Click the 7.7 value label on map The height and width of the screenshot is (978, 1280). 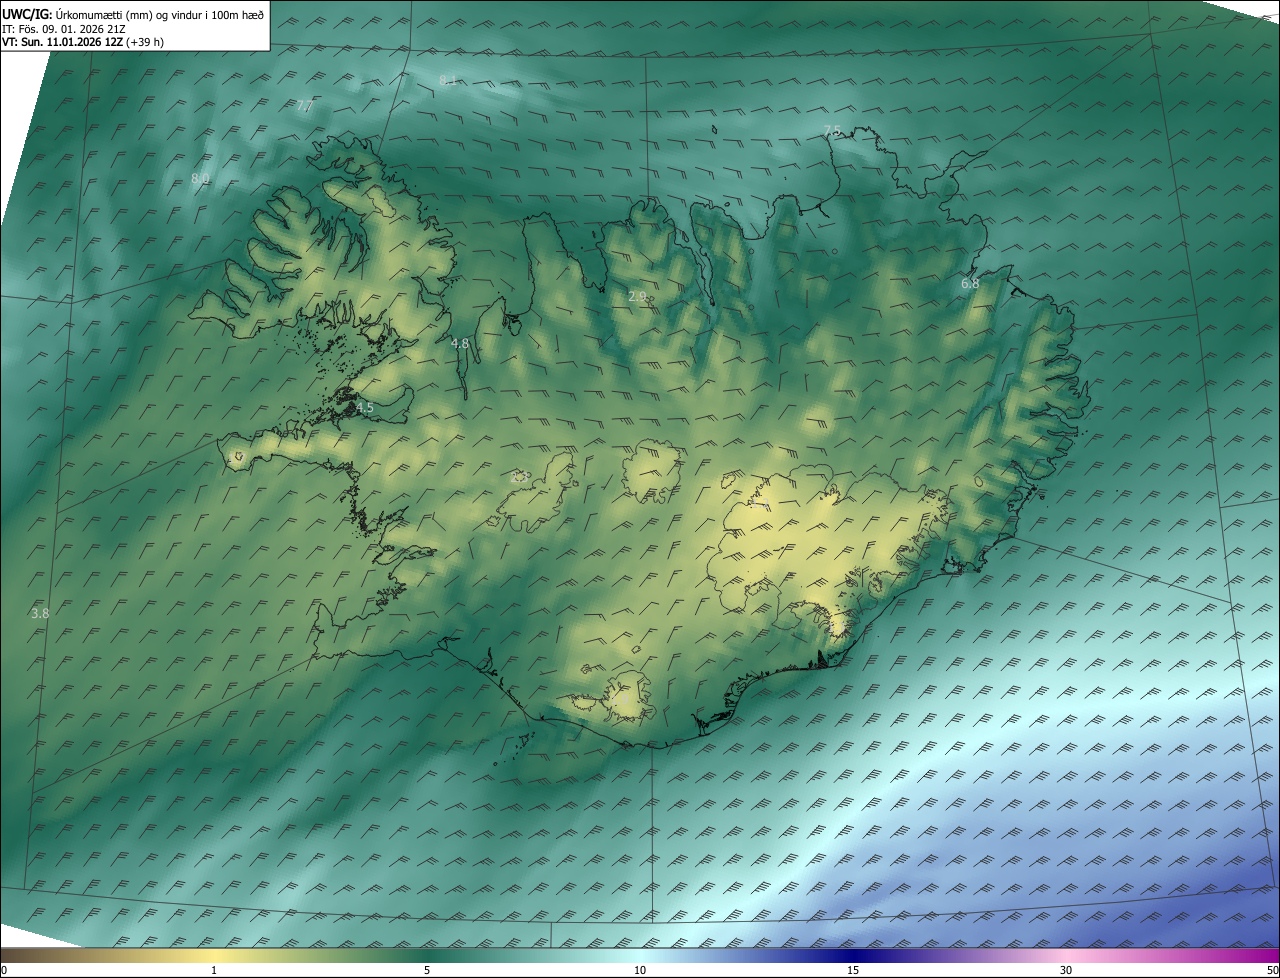305,105
